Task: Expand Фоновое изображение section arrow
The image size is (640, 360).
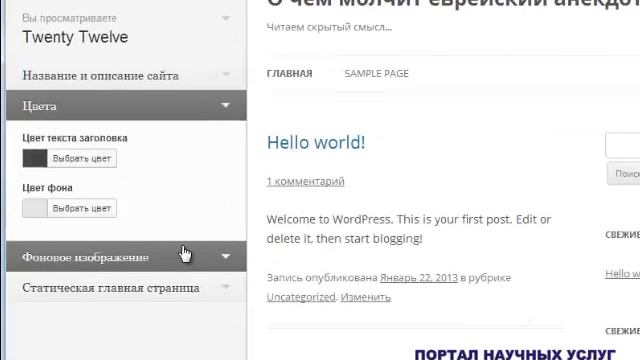Action: click(x=225, y=256)
